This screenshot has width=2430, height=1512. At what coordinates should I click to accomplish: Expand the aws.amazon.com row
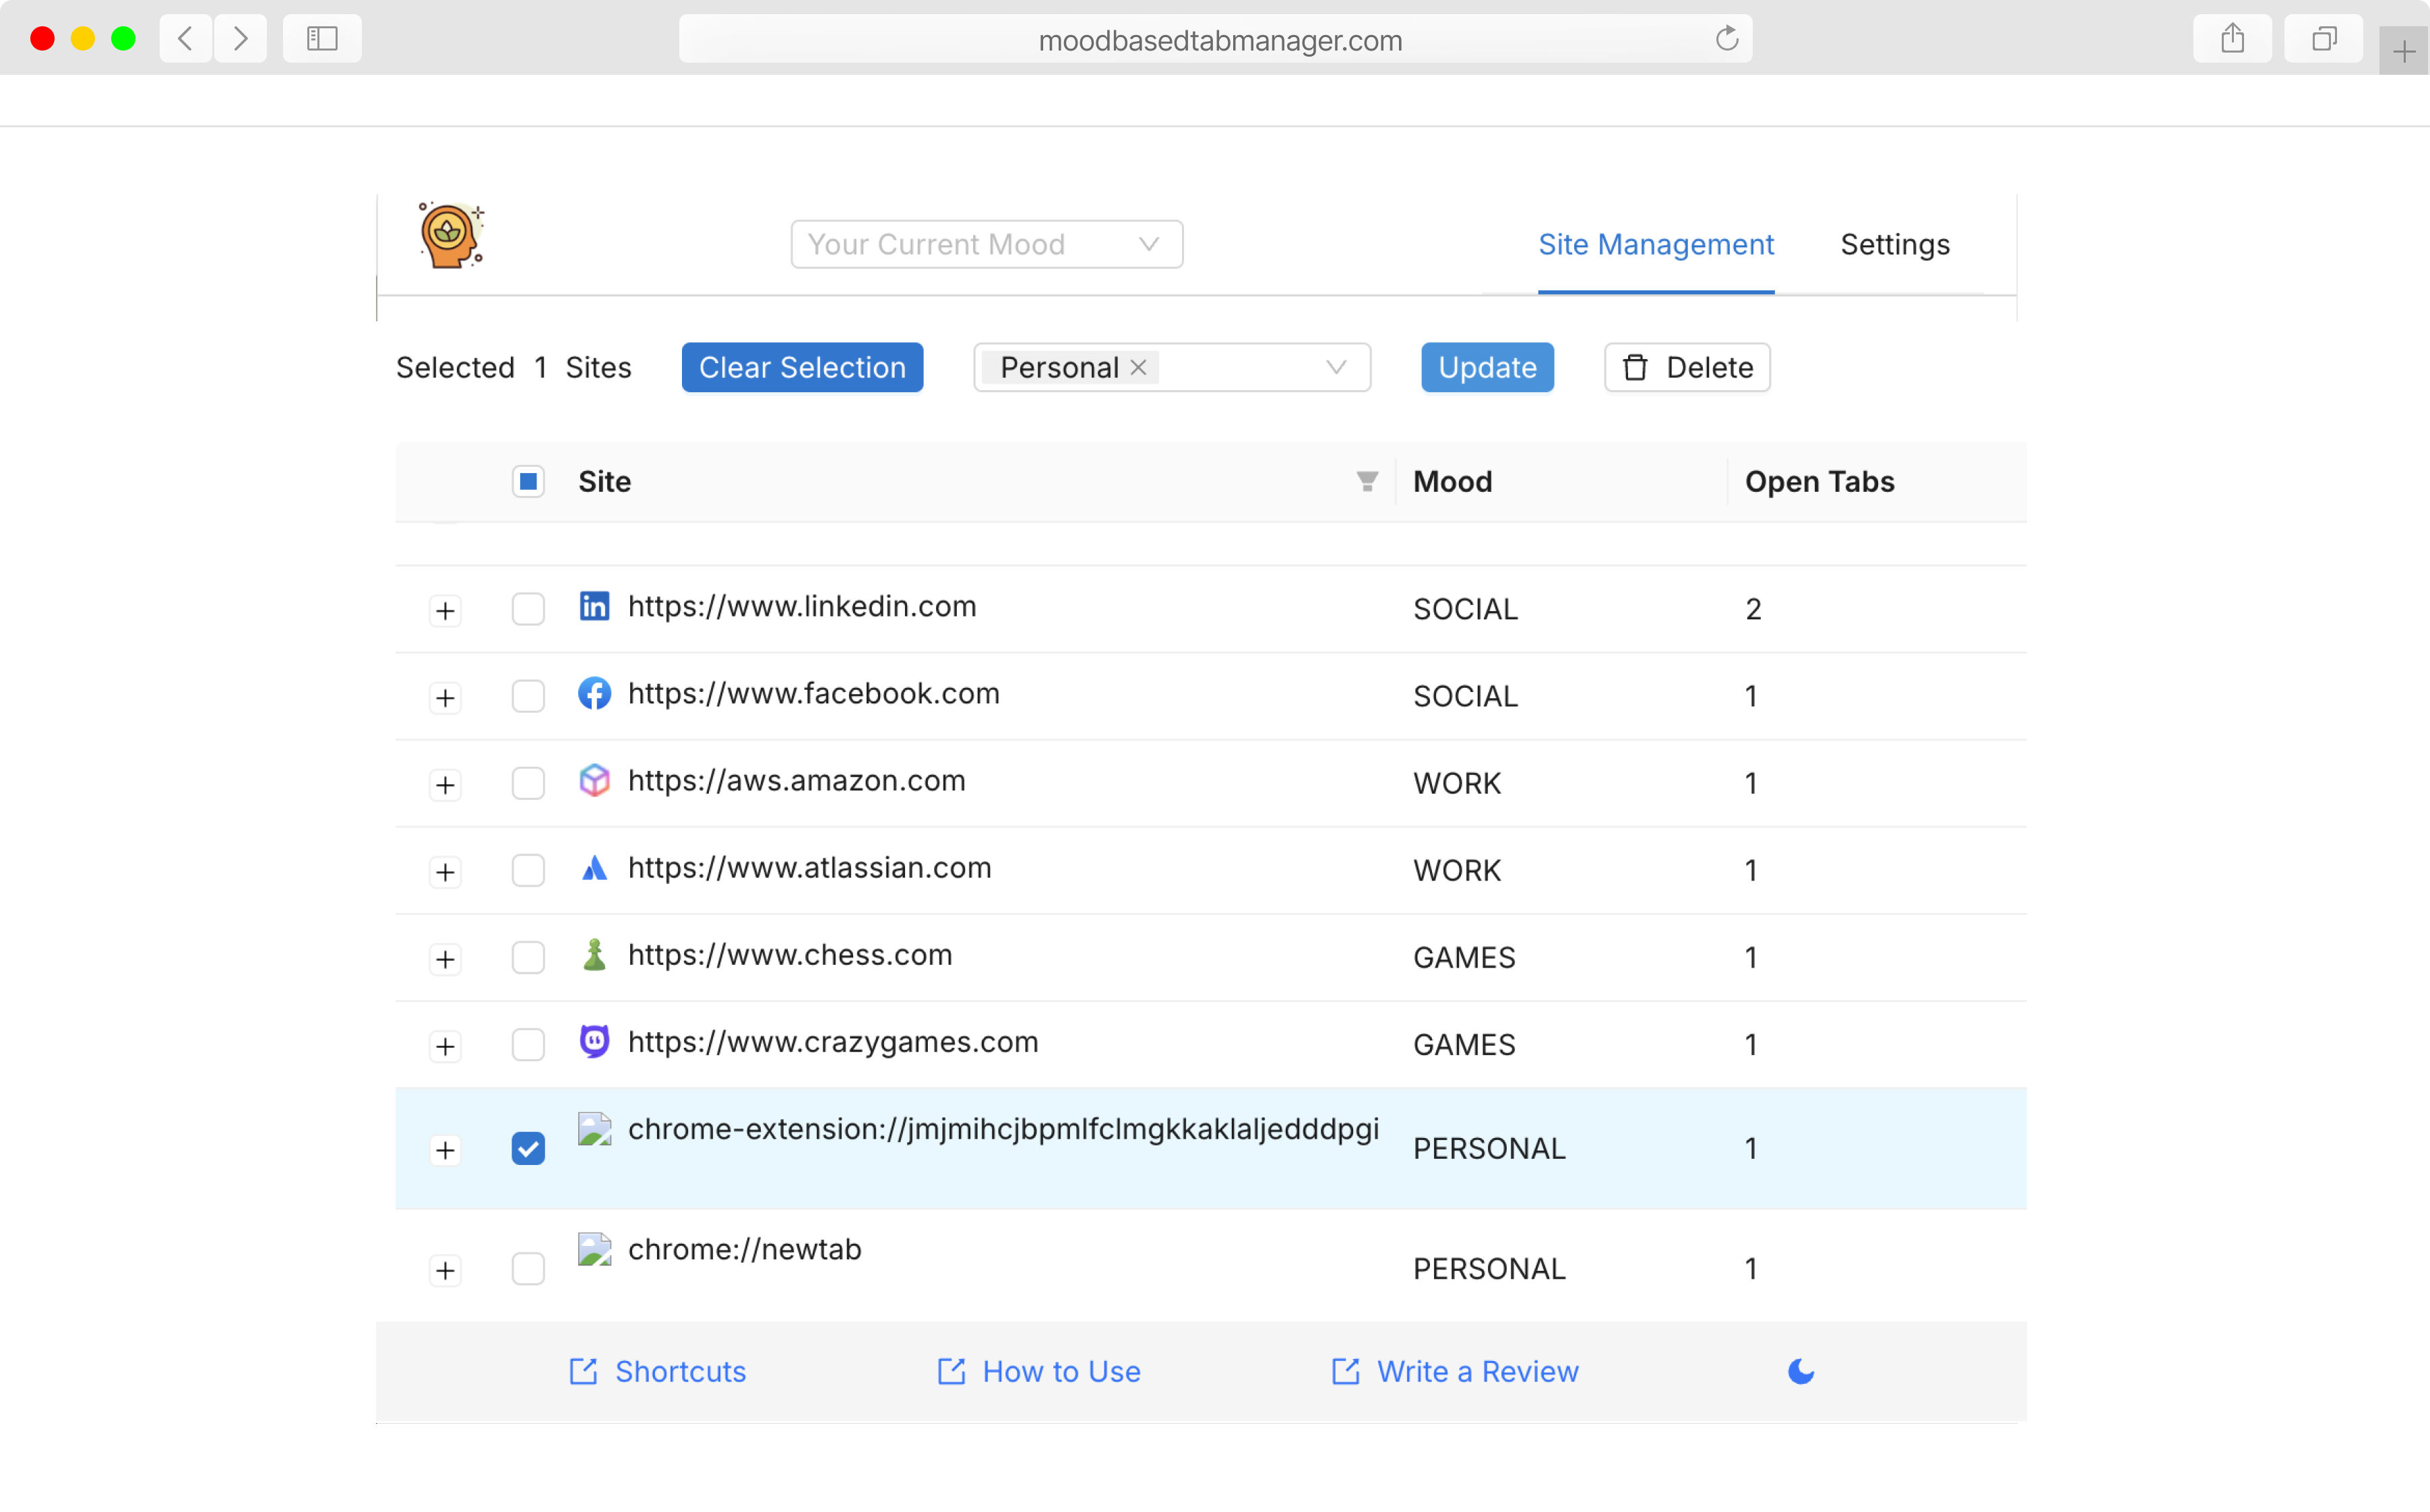(x=445, y=784)
